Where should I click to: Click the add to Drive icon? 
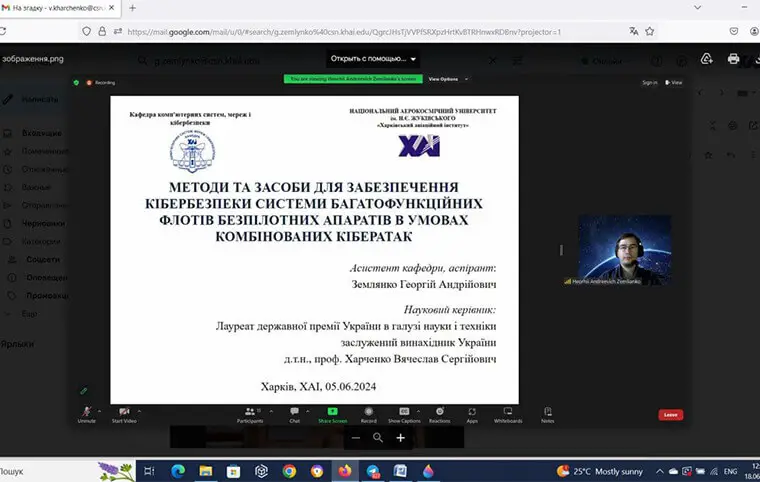(x=707, y=59)
